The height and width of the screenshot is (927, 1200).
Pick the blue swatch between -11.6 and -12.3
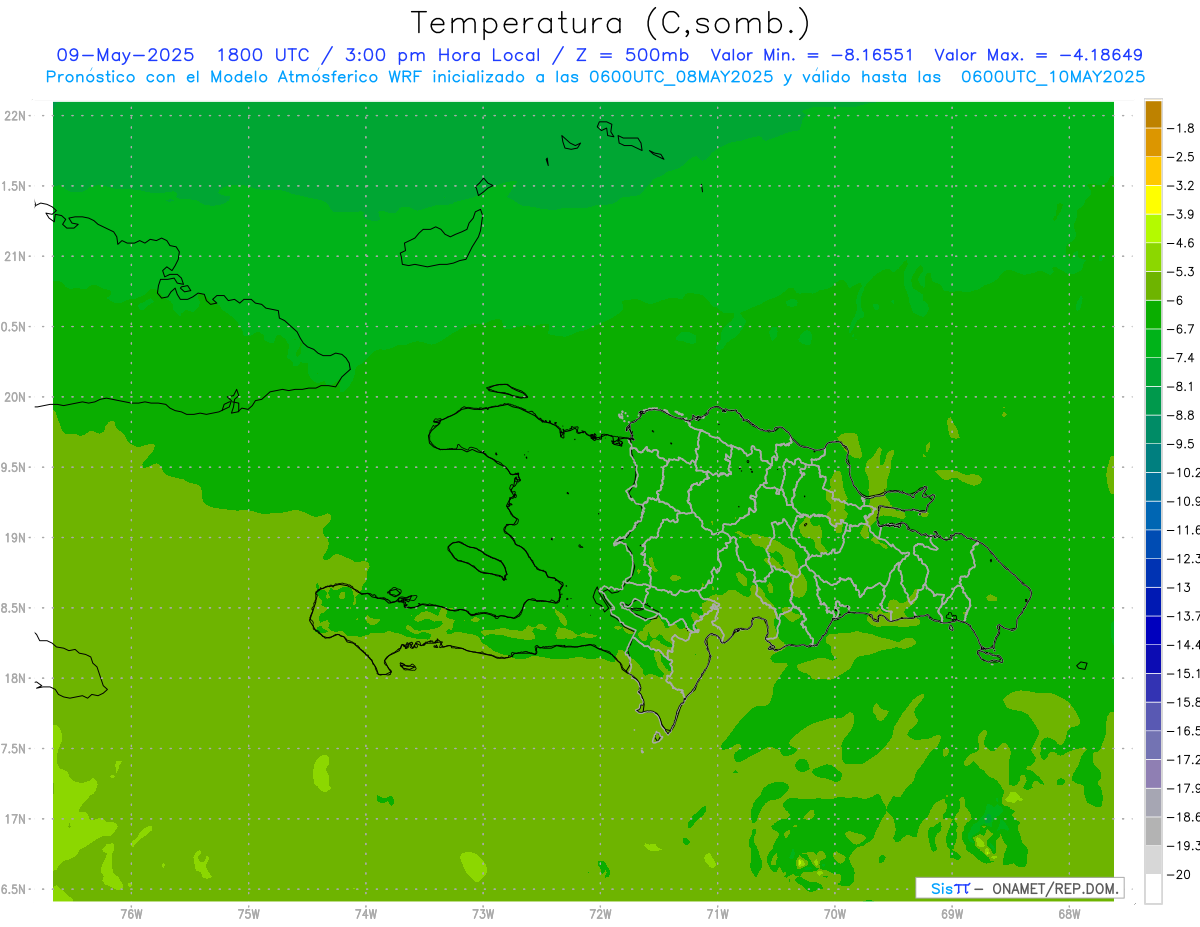[1153, 545]
